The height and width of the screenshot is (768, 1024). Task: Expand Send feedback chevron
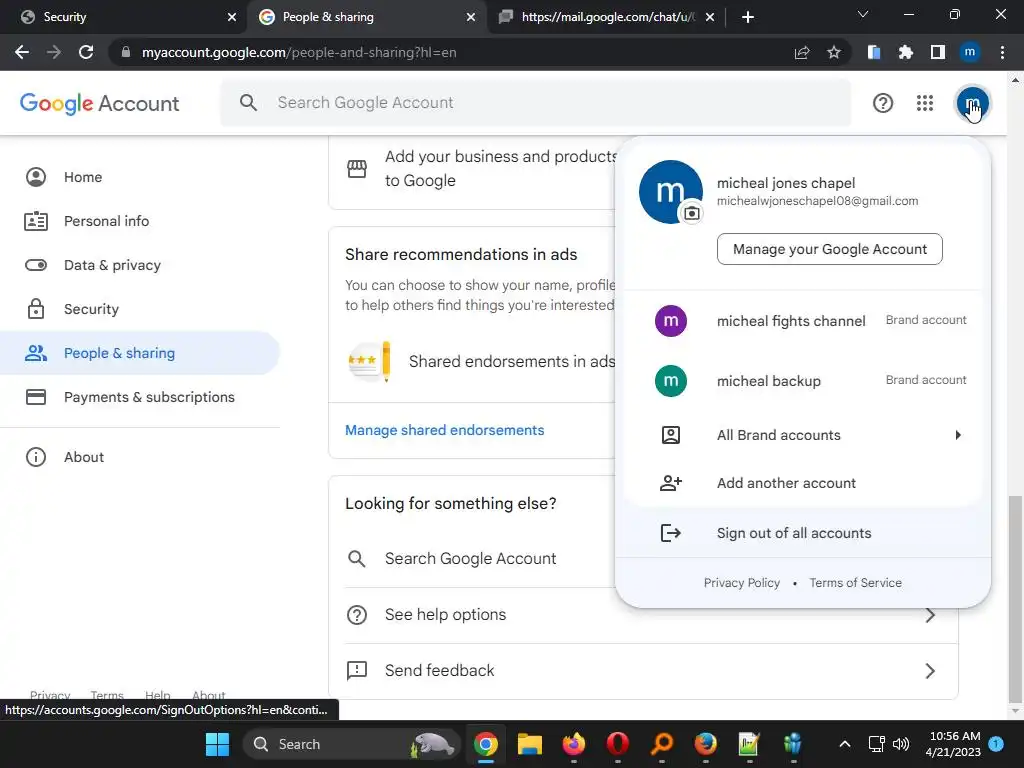[x=931, y=671]
